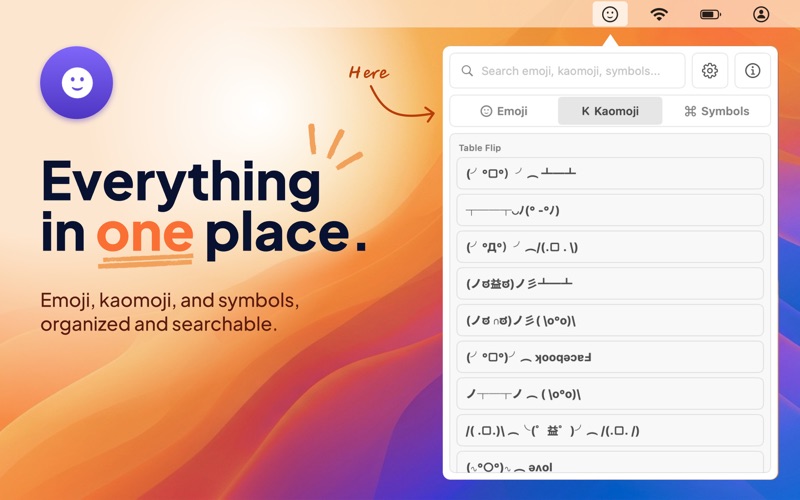Pick the flipped Facebook kaomoji

pos(610,357)
